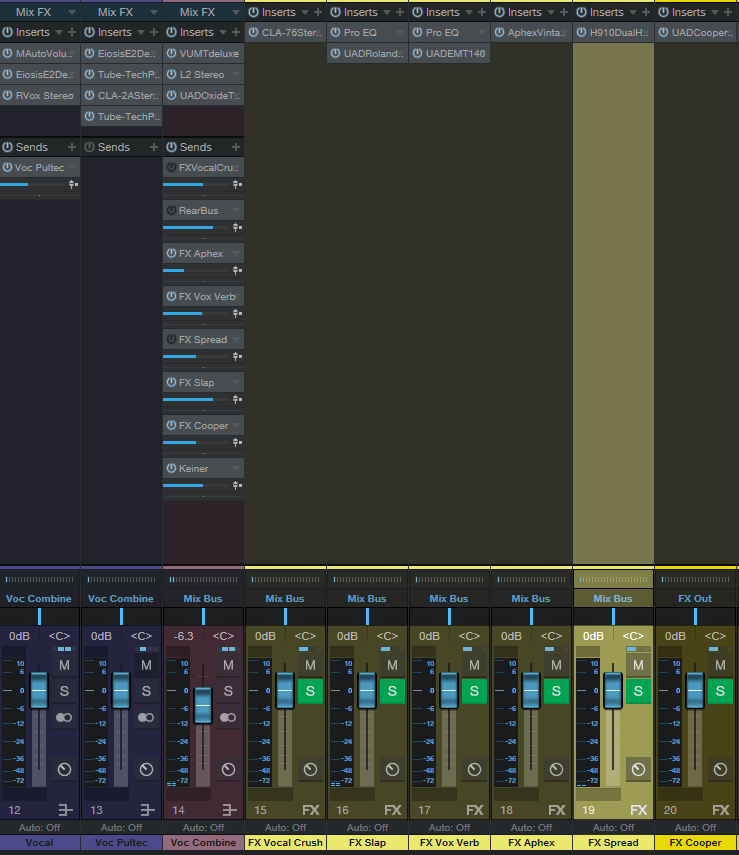Toggle channel mode on the Voc Pultec channel

pyautogui.click(x=146, y=718)
